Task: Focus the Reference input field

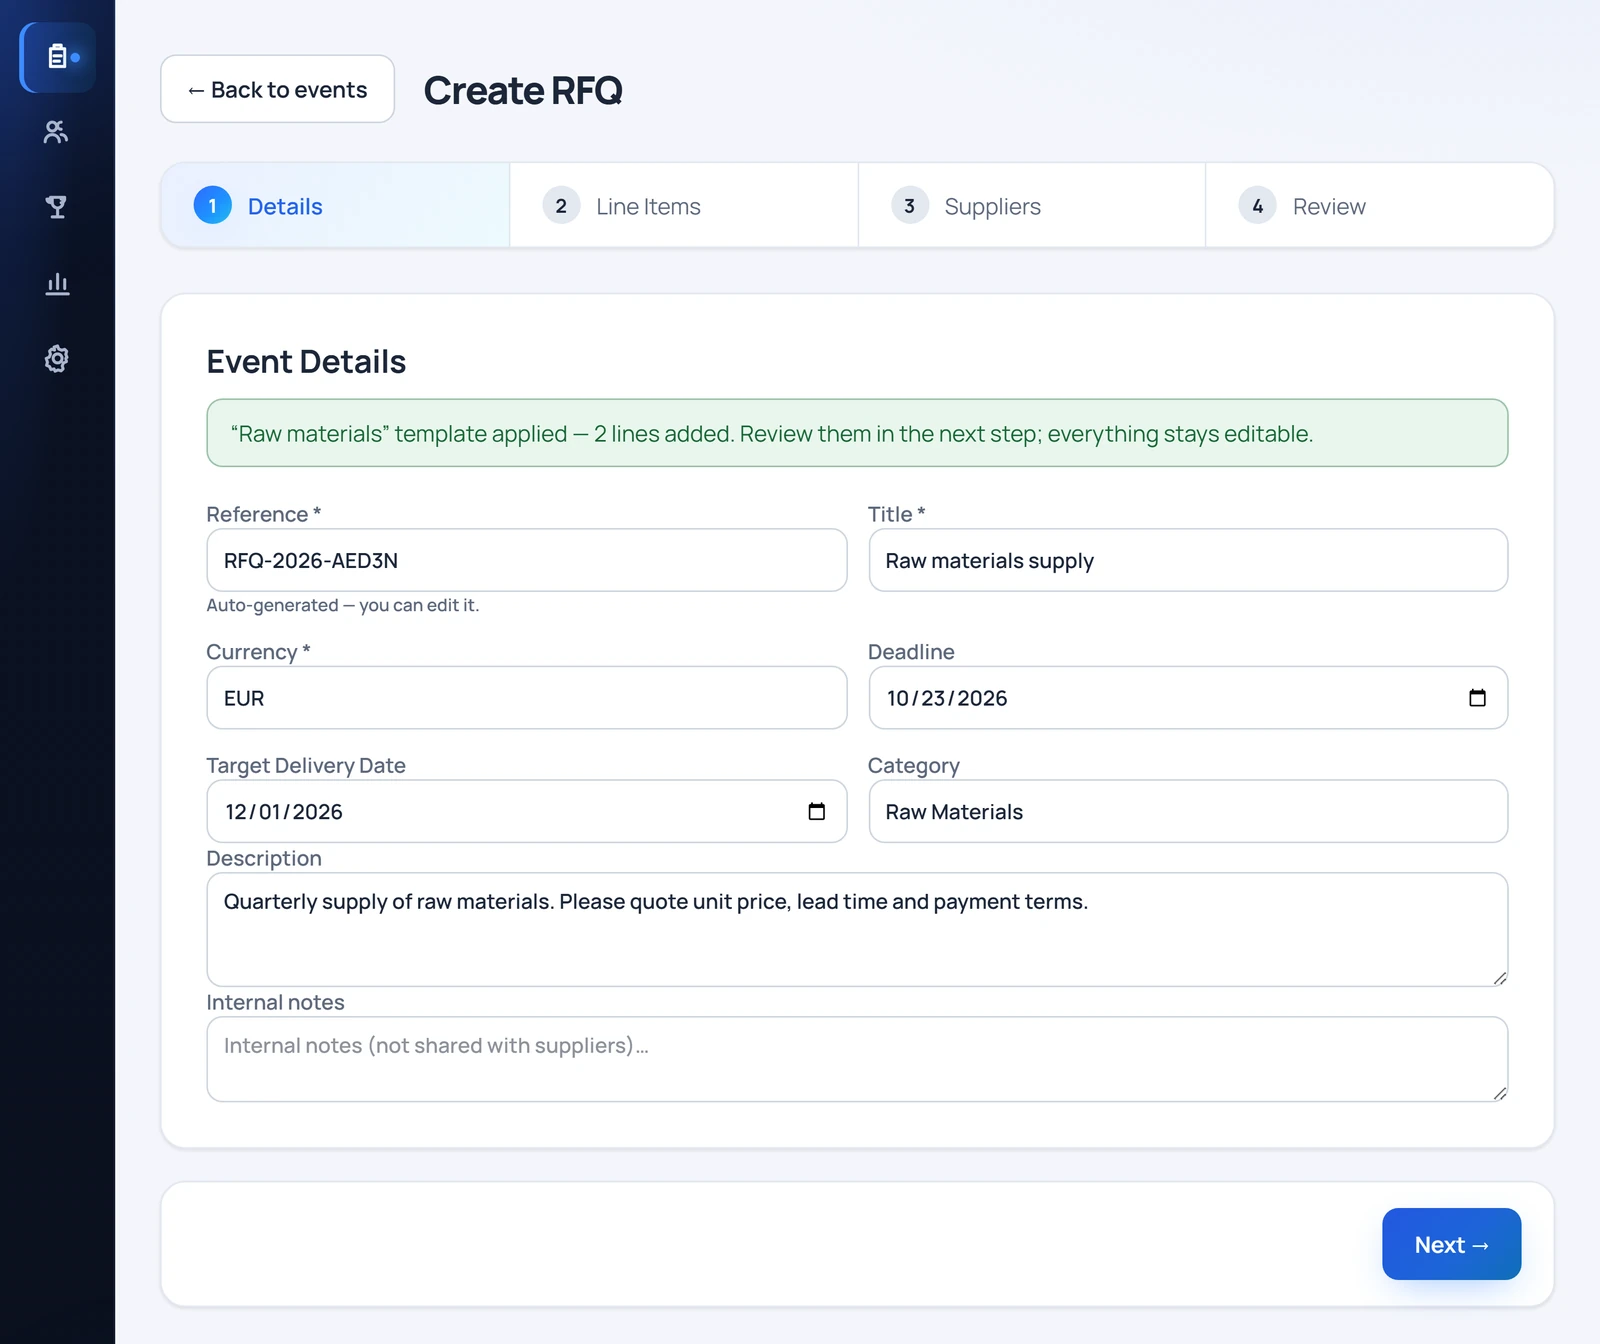Action: tap(527, 560)
